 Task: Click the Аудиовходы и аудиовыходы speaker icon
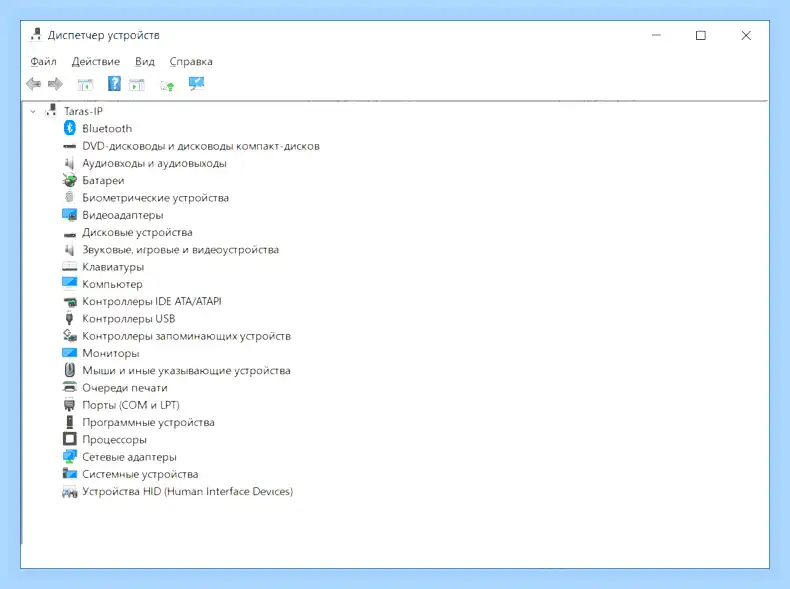(70, 163)
